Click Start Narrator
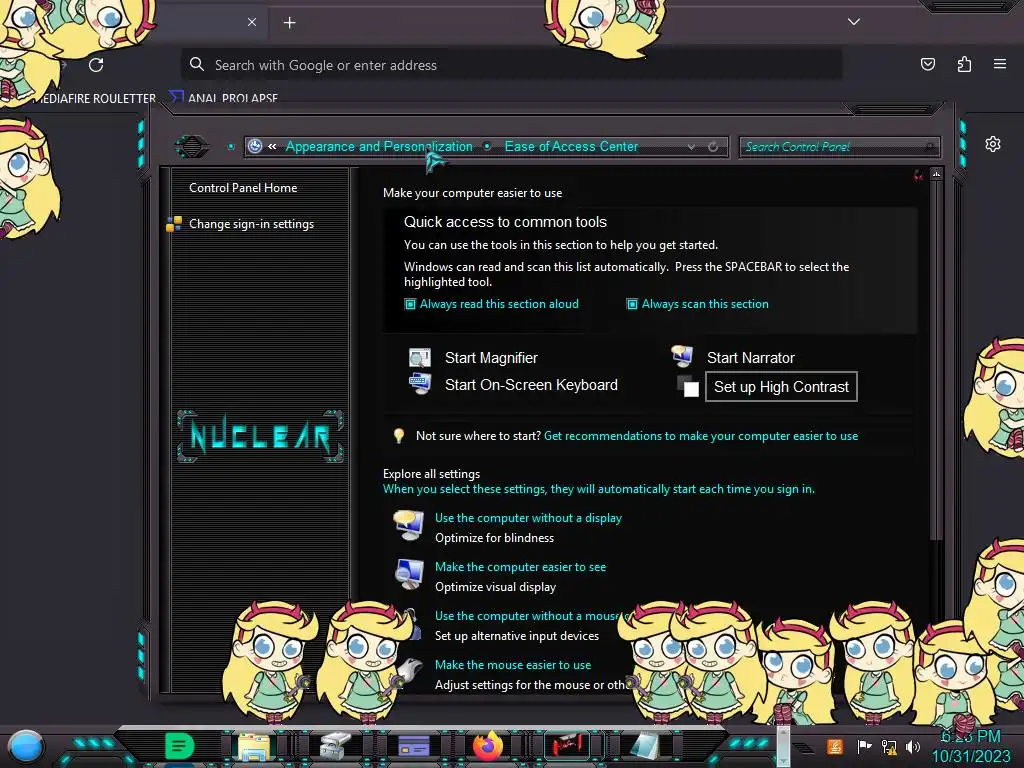Screen dimensions: 1024x768 (x=750, y=358)
